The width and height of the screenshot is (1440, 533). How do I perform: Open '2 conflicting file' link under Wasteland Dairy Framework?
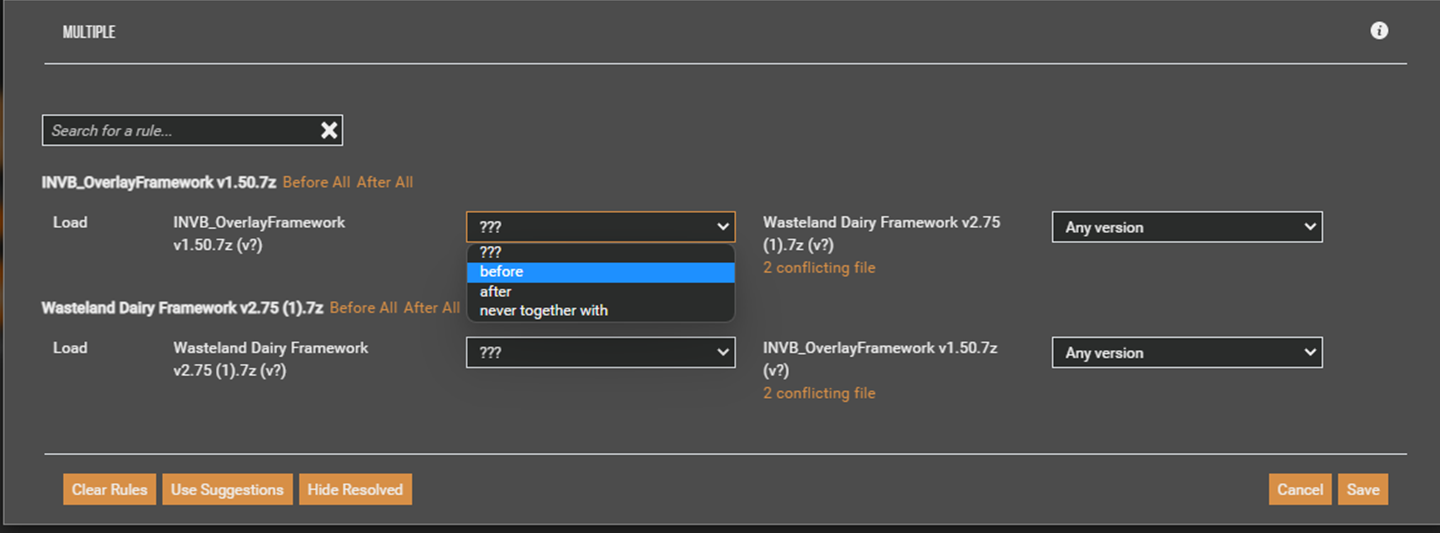pyautogui.click(x=819, y=268)
